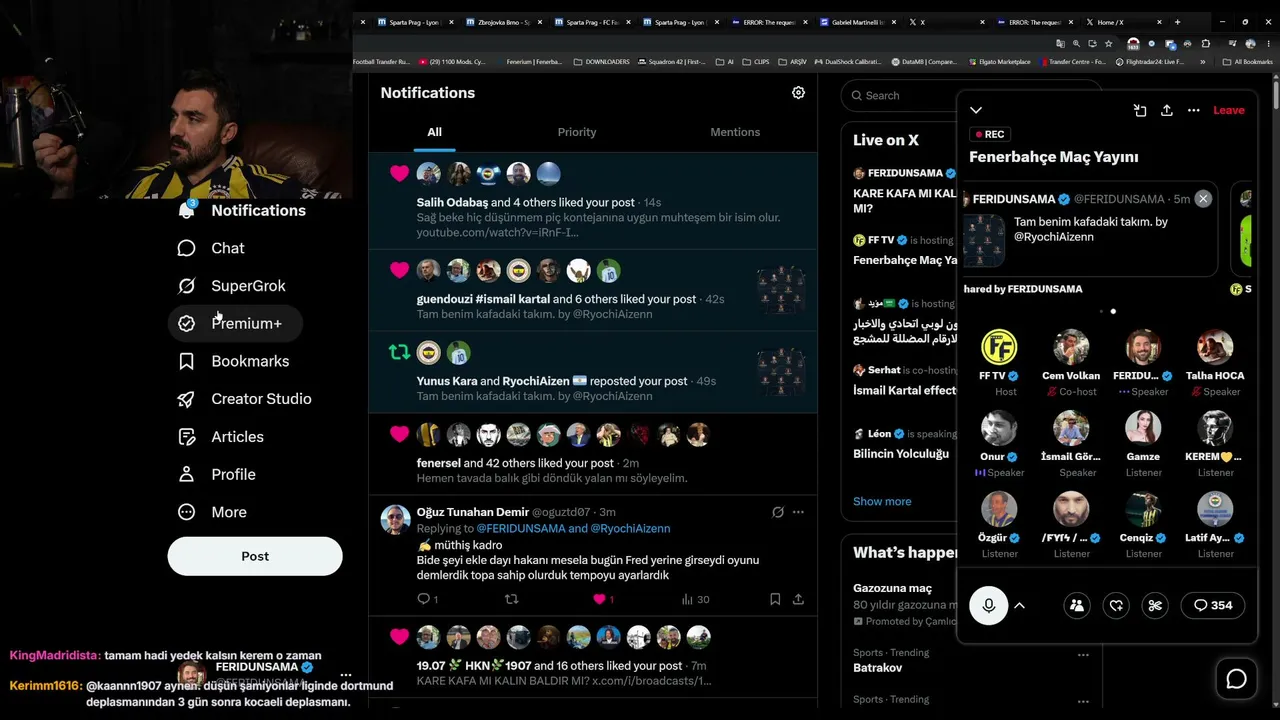Open options for the Batrakov trend
This screenshot has width=1280, height=720.
pos(1083,655)
